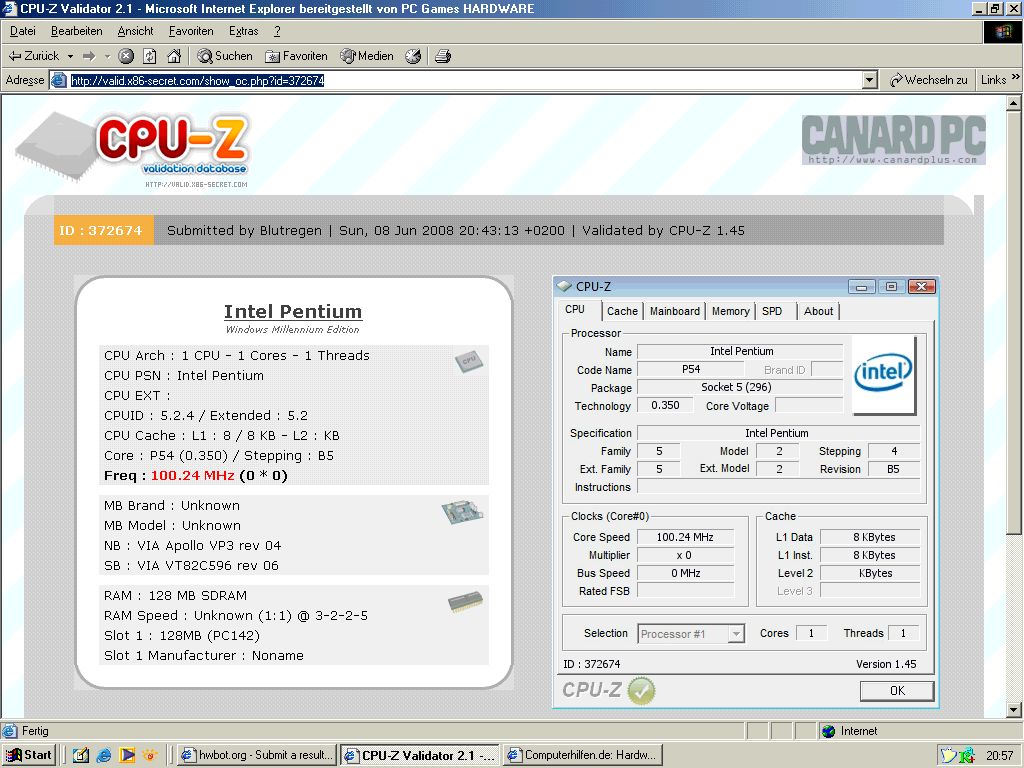Open the Suchen search pane
Image resolution: width=1024 pixels, height=768 pixels.
(225, 56)
